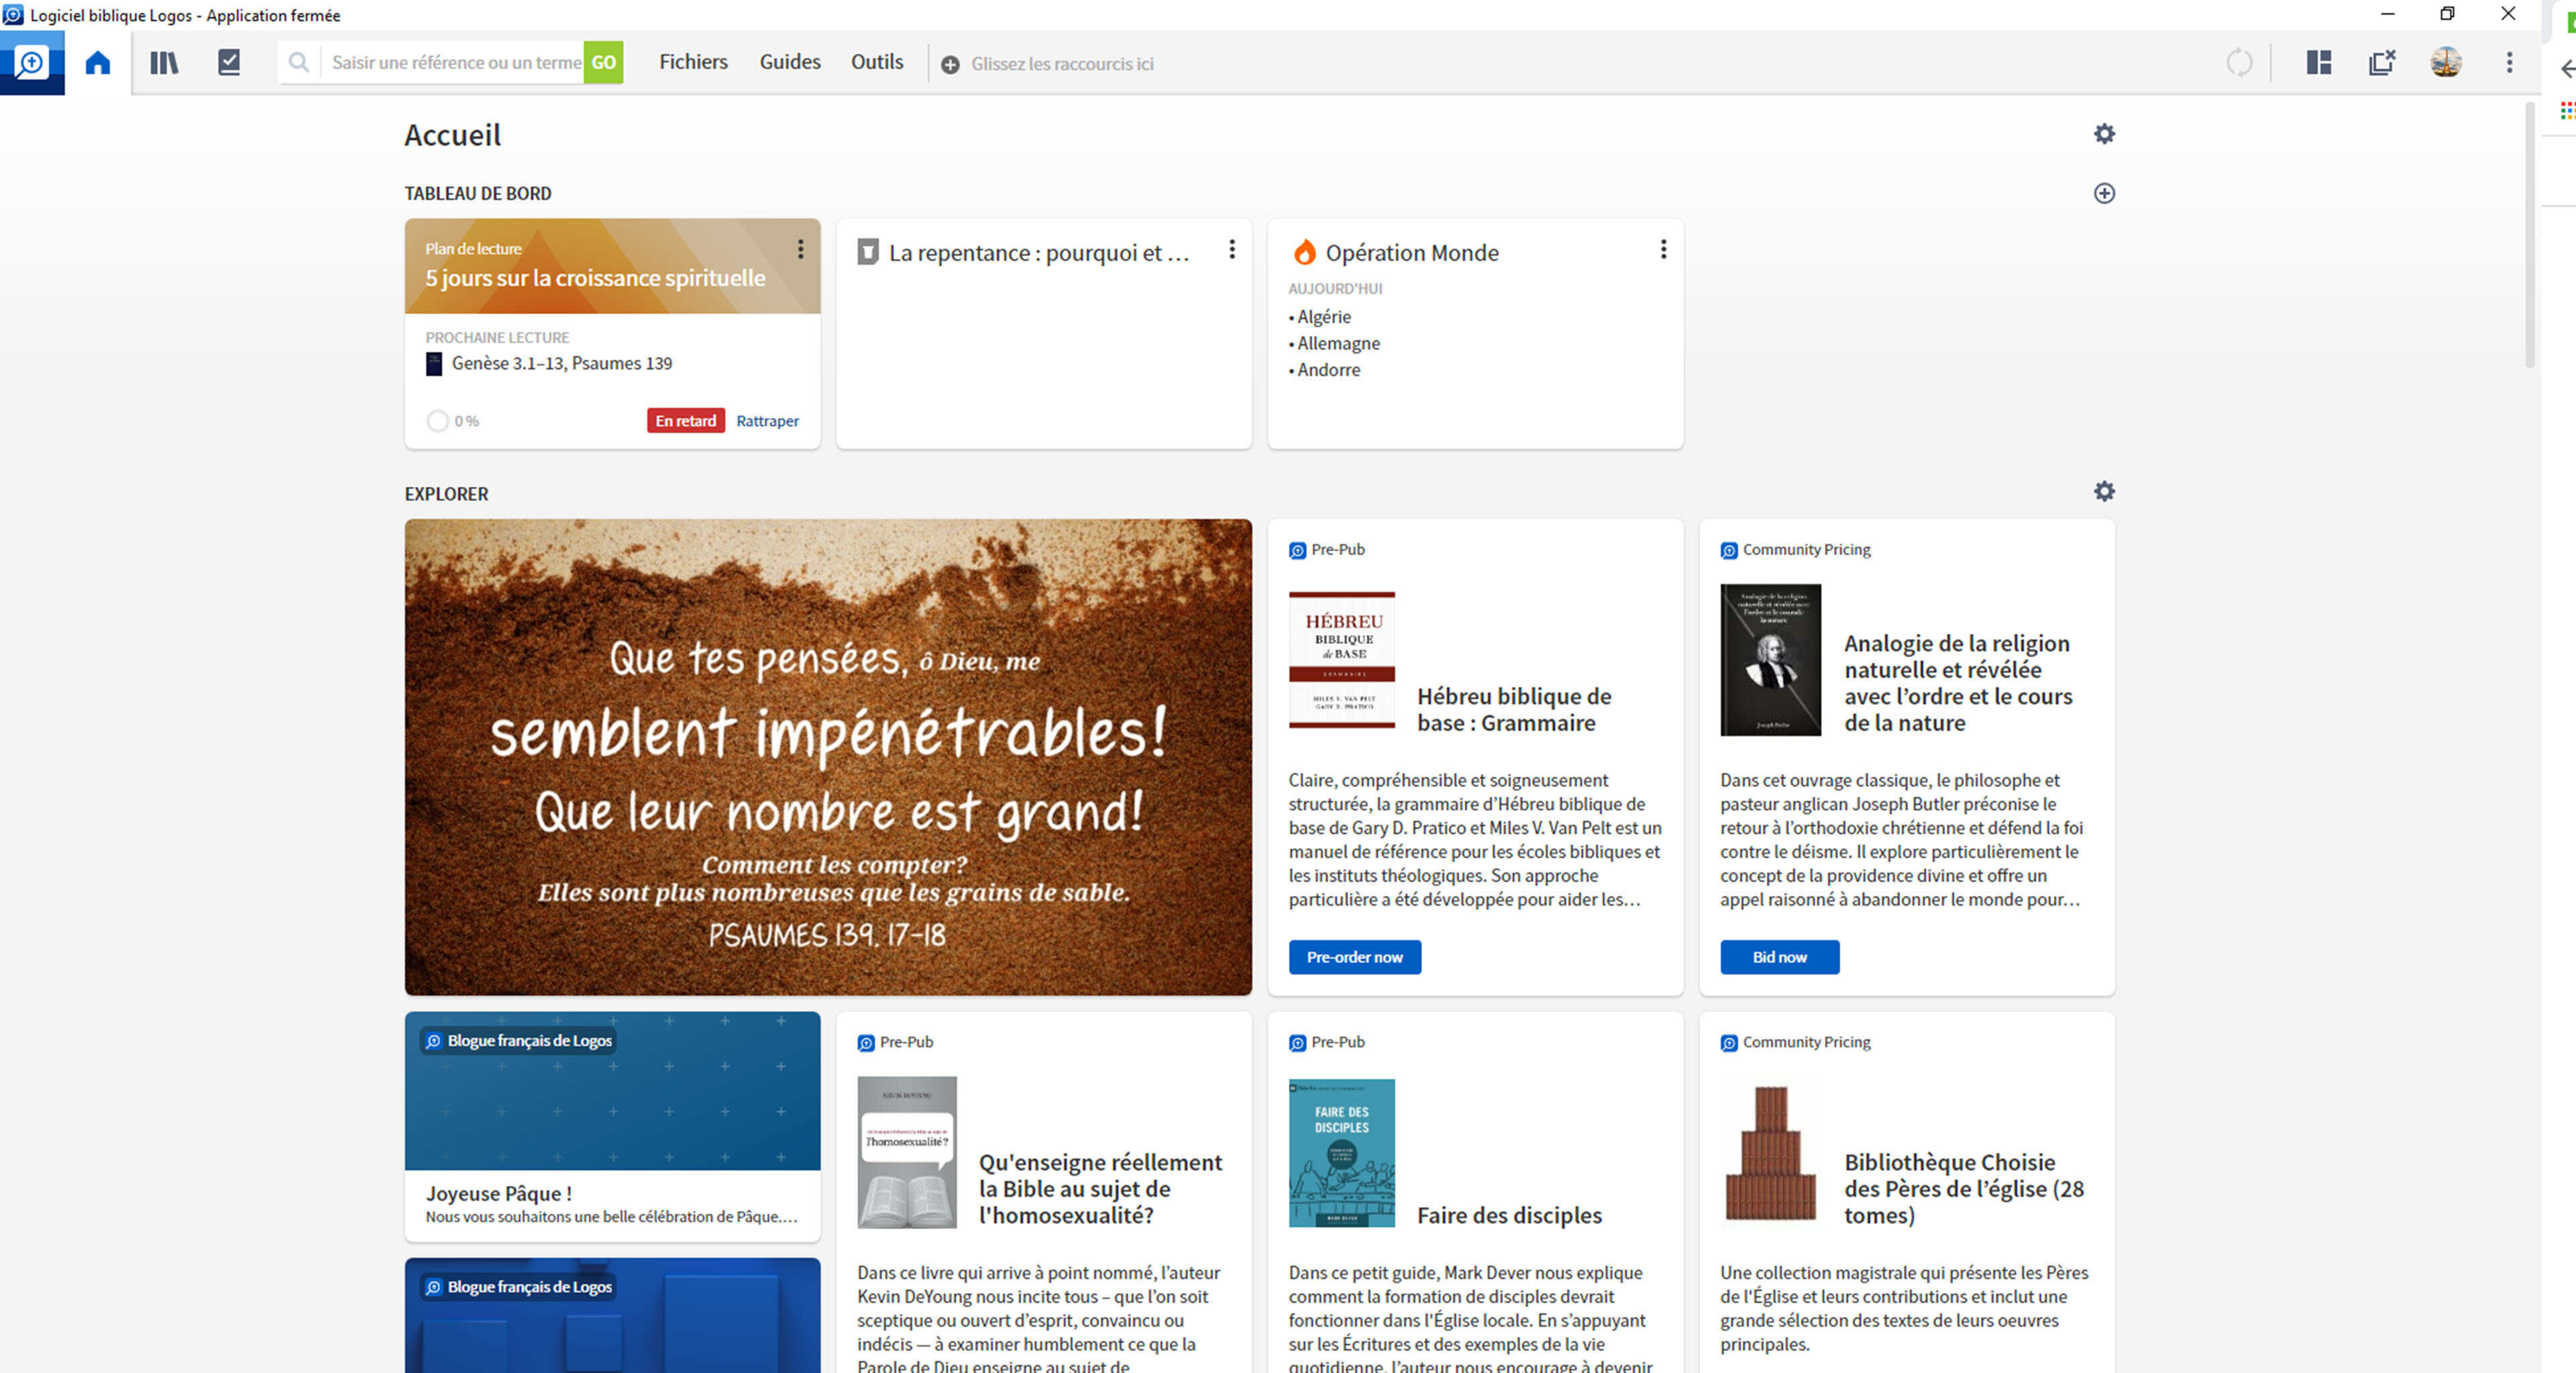Open Bibliothèque Choisie des Pères title
Image resolution: width=2576 pixels, height=1373 pixels.
coord(1964,1189)
